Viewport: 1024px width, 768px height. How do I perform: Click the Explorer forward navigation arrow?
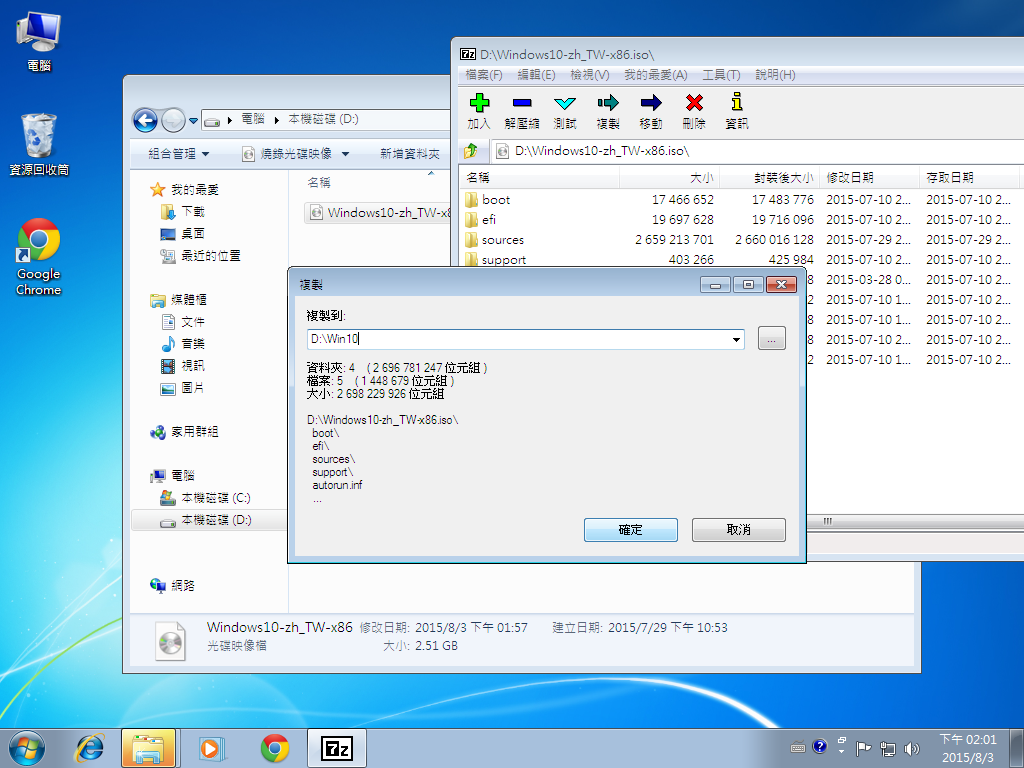coord(173,120)
